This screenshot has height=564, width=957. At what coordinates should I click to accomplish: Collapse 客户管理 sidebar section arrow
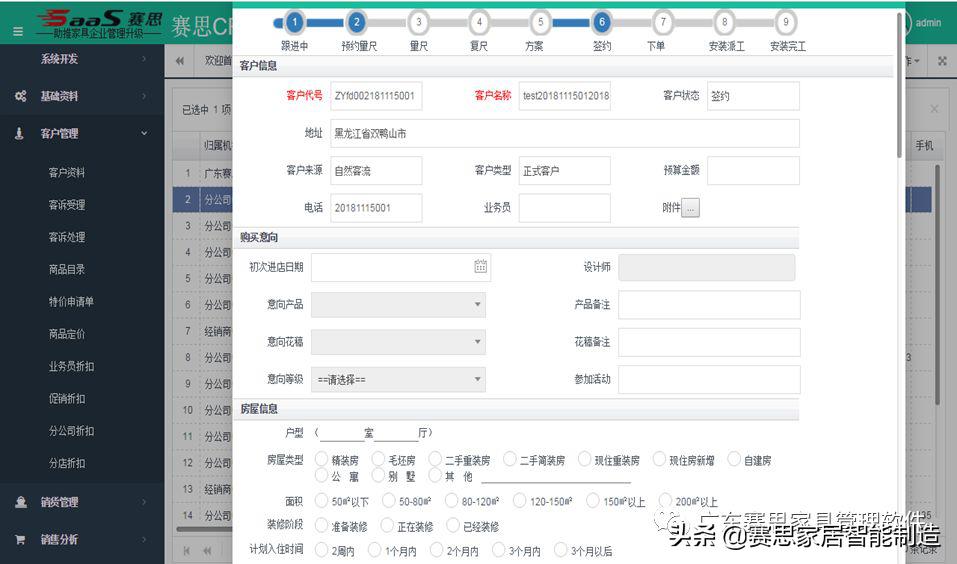(x=145, y=133)
